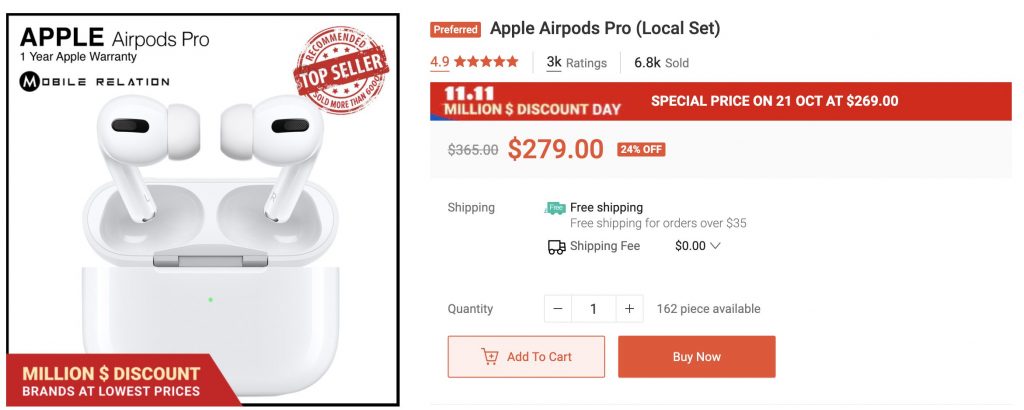Expand the Shipping Fee dropdown arrow
The width and height of the screenshot is (1024, 410).
(715, 246)
